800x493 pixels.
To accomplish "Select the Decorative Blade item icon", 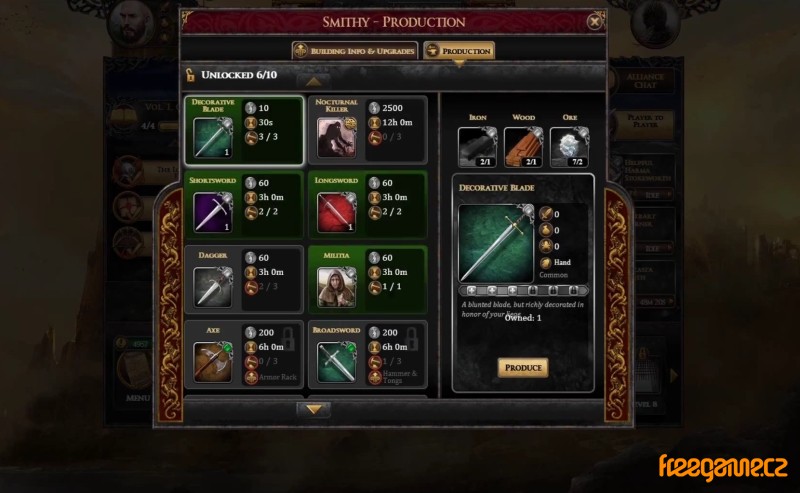I will pos(213,138).
